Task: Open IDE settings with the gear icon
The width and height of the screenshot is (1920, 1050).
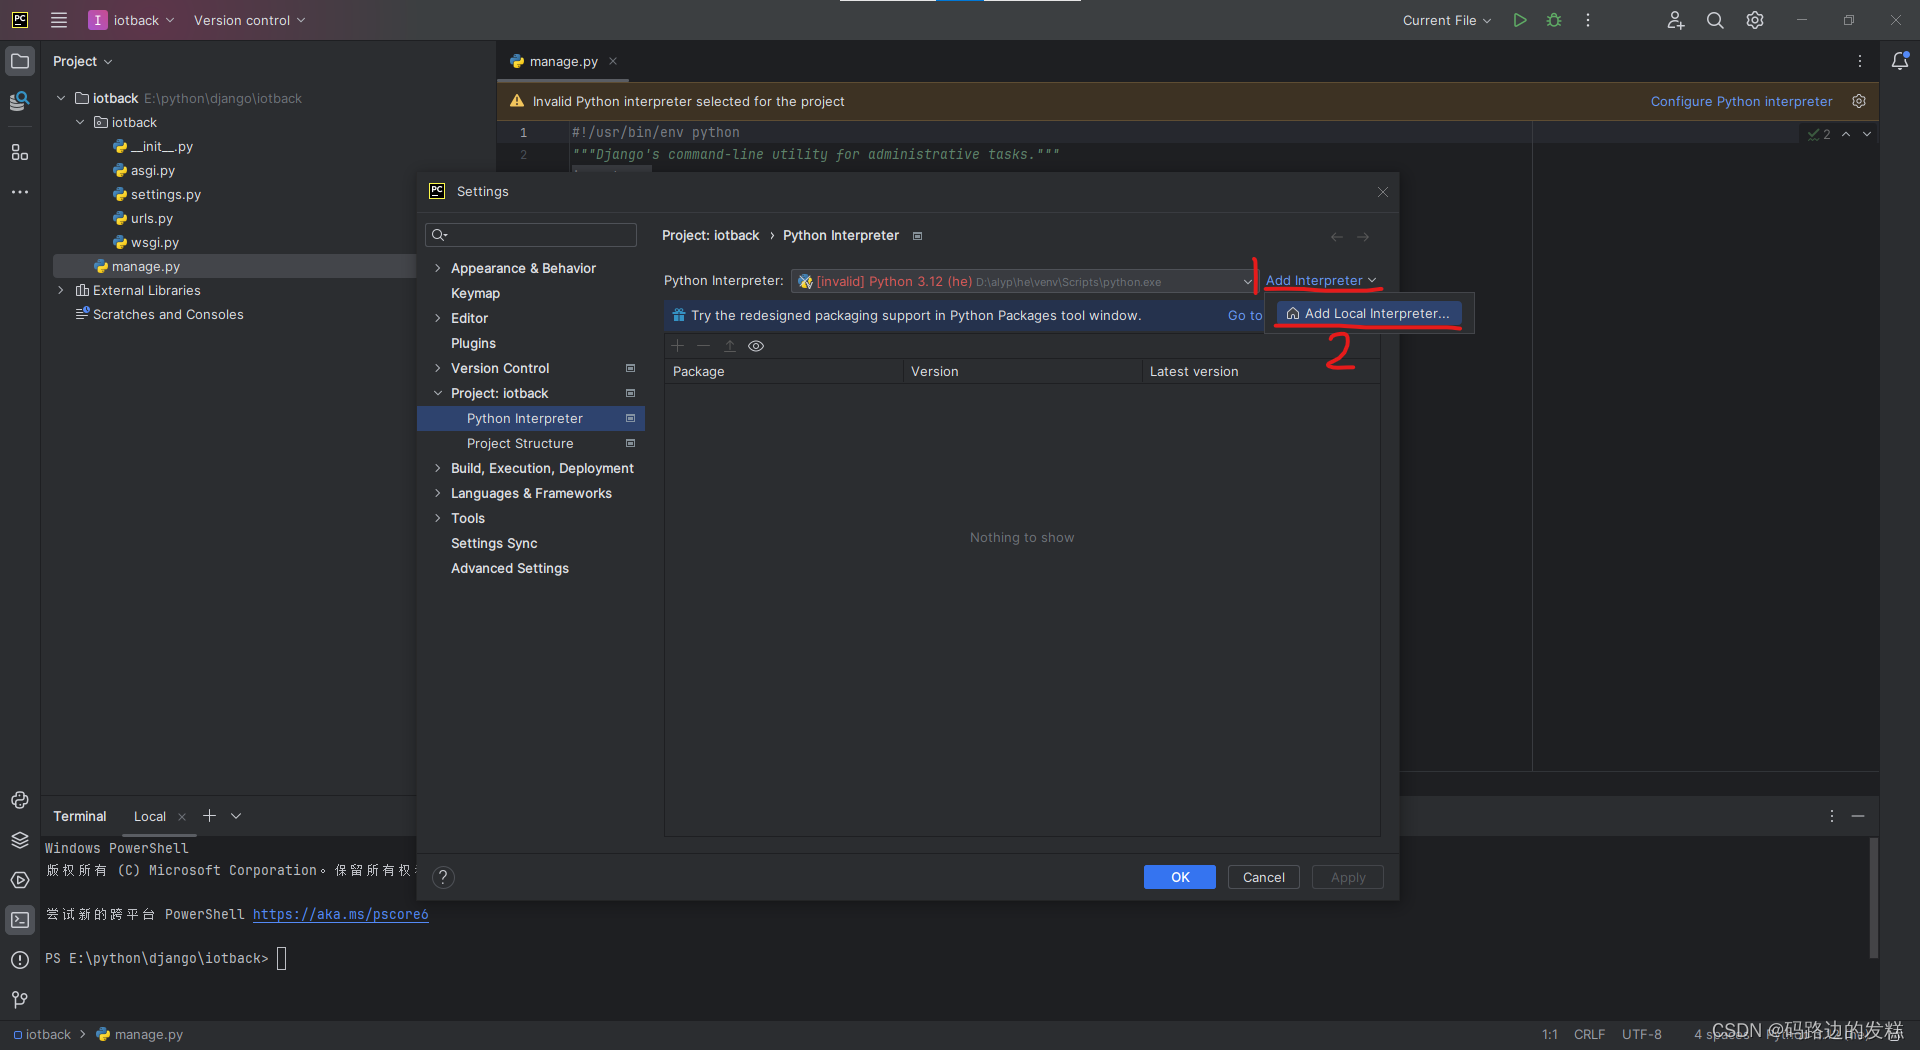Action: pyautogui.click(x=1754, y=20)
